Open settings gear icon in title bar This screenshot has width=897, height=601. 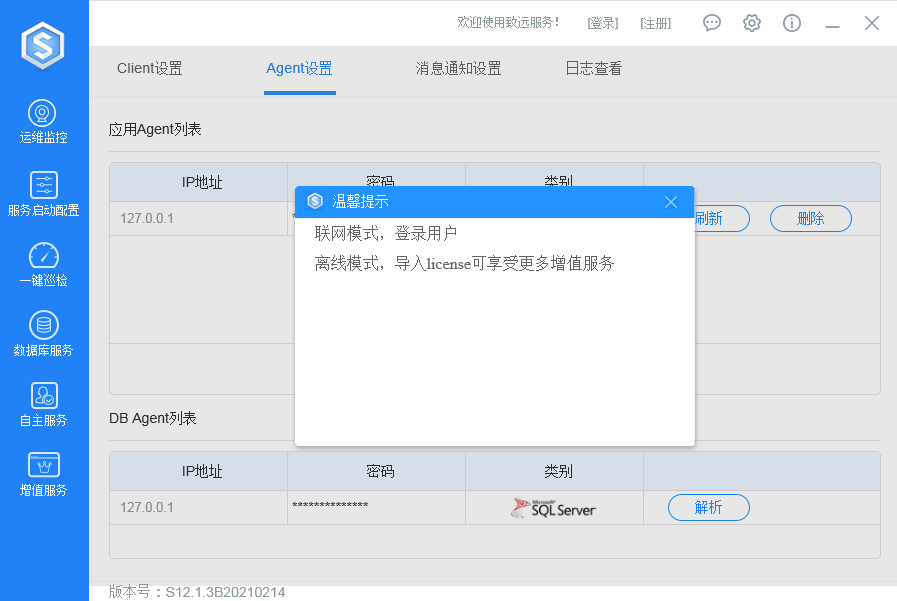tap(752, 23)
